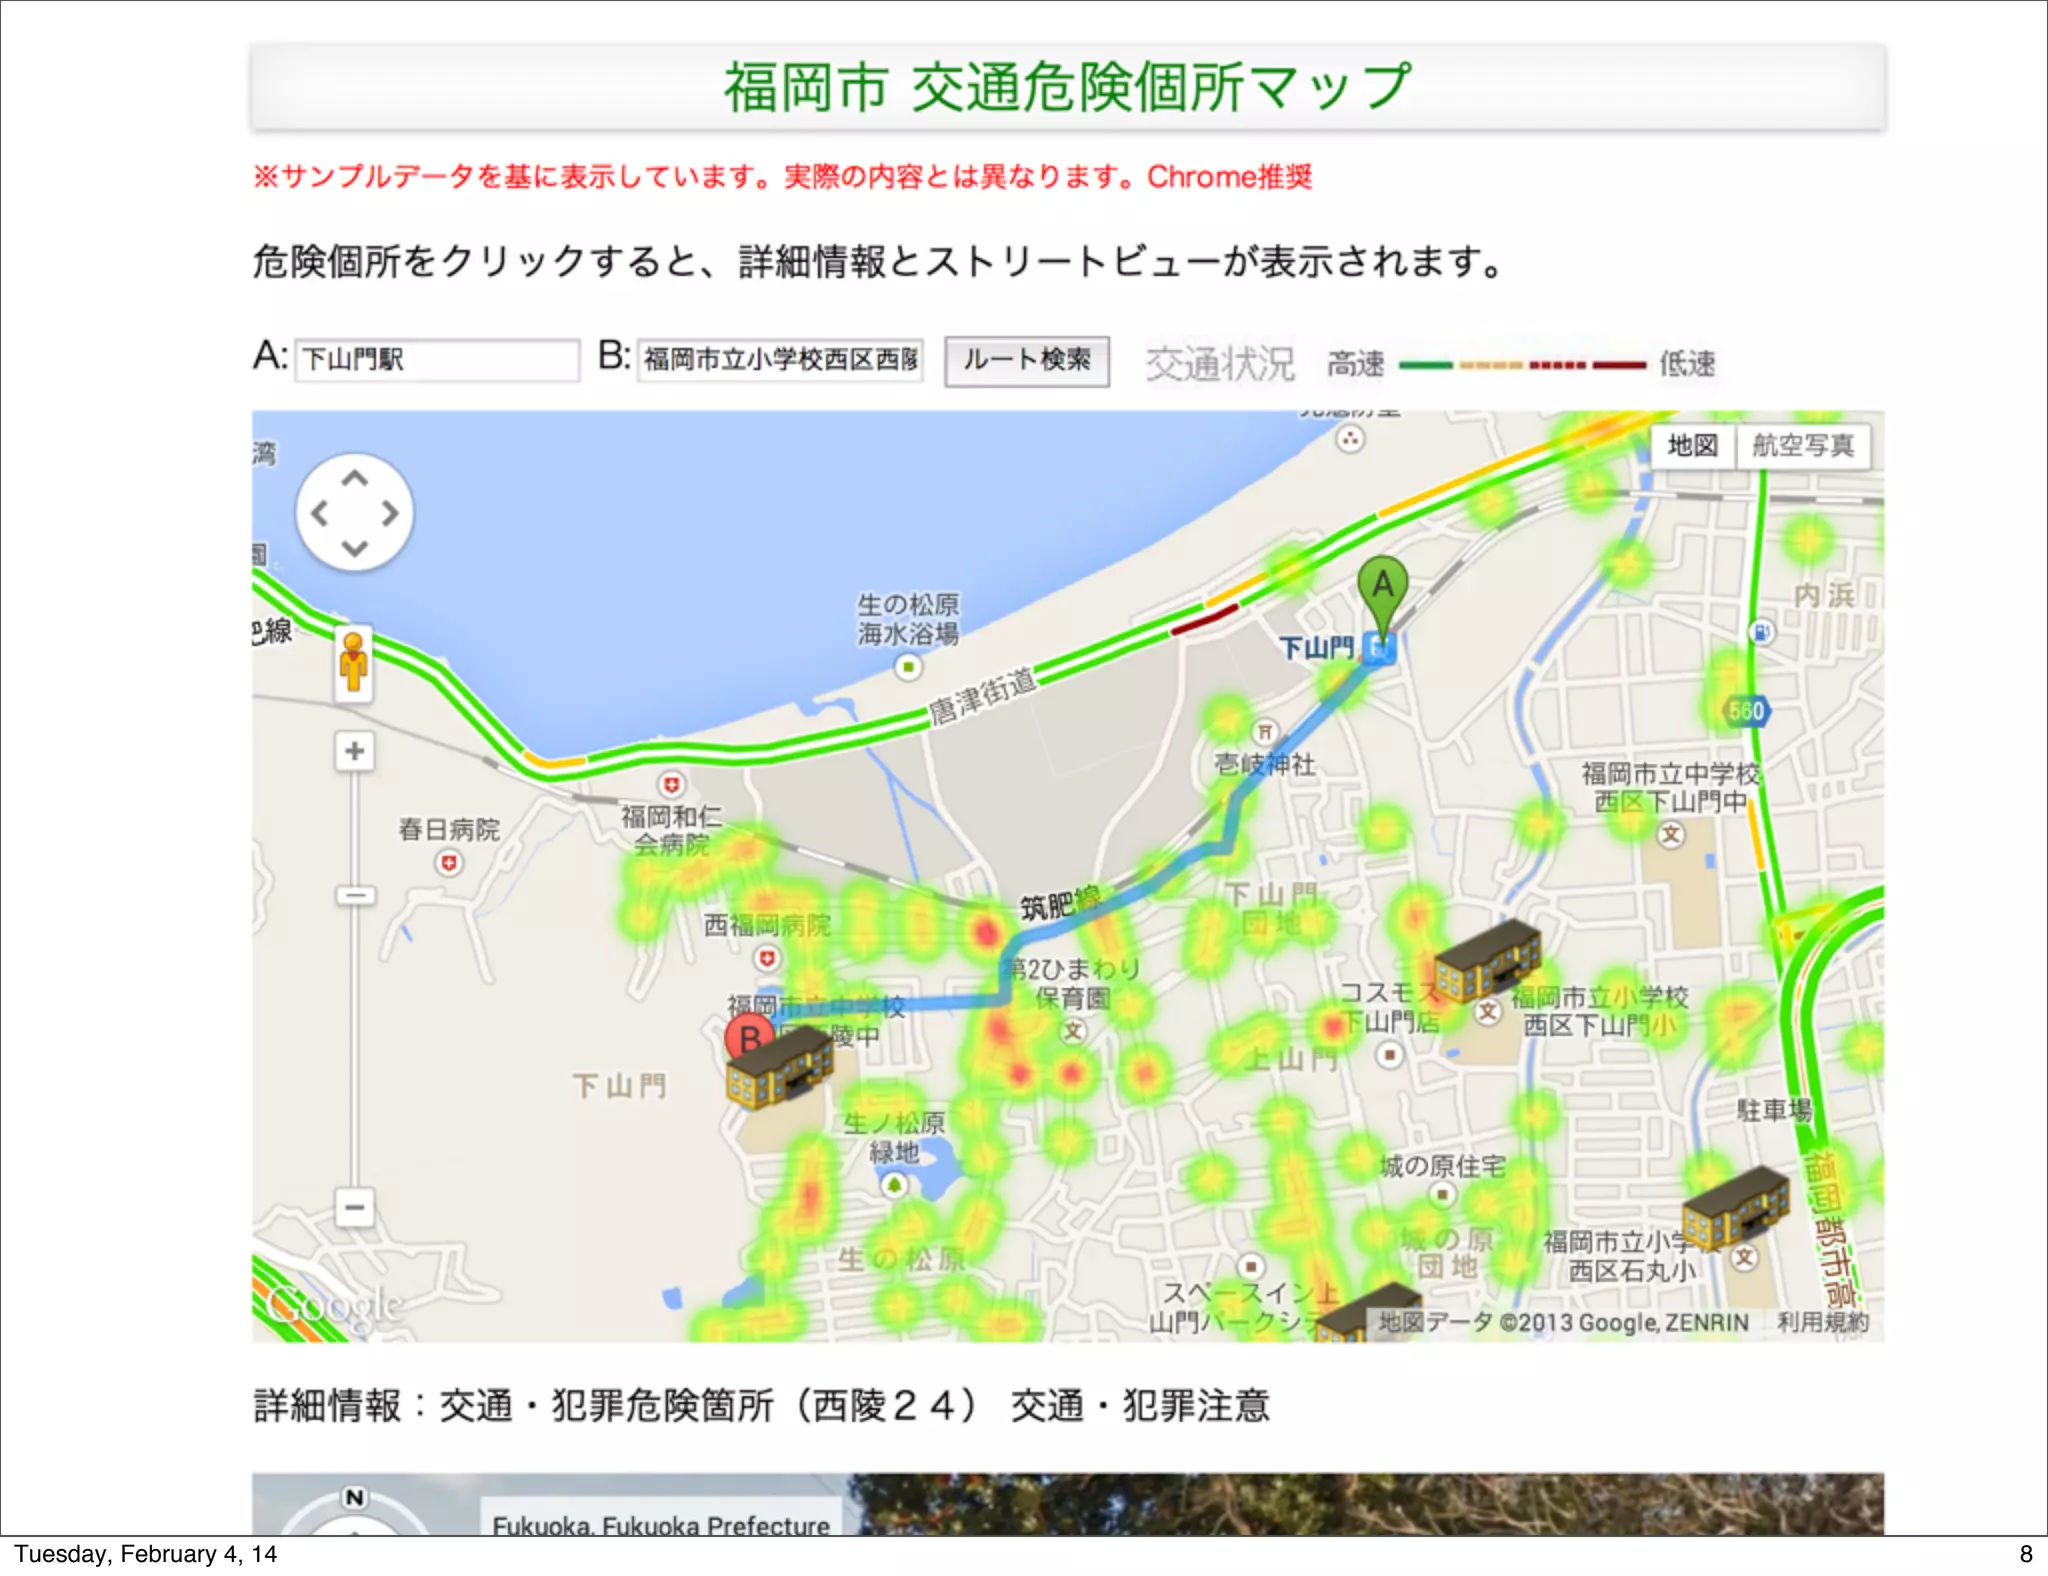
Task: Click the zoom in plus button
Action: click(x=354, y=751)
